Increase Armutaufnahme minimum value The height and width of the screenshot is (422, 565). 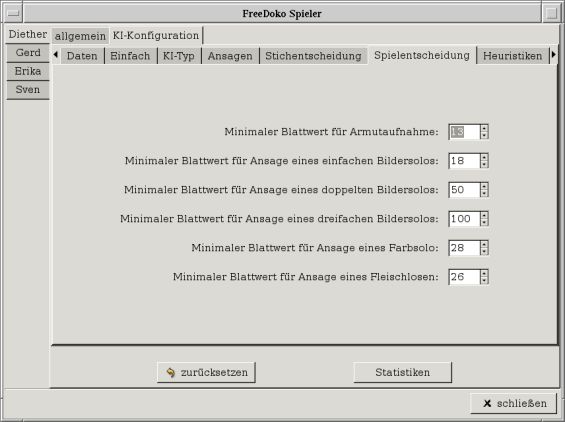(484, 128)
